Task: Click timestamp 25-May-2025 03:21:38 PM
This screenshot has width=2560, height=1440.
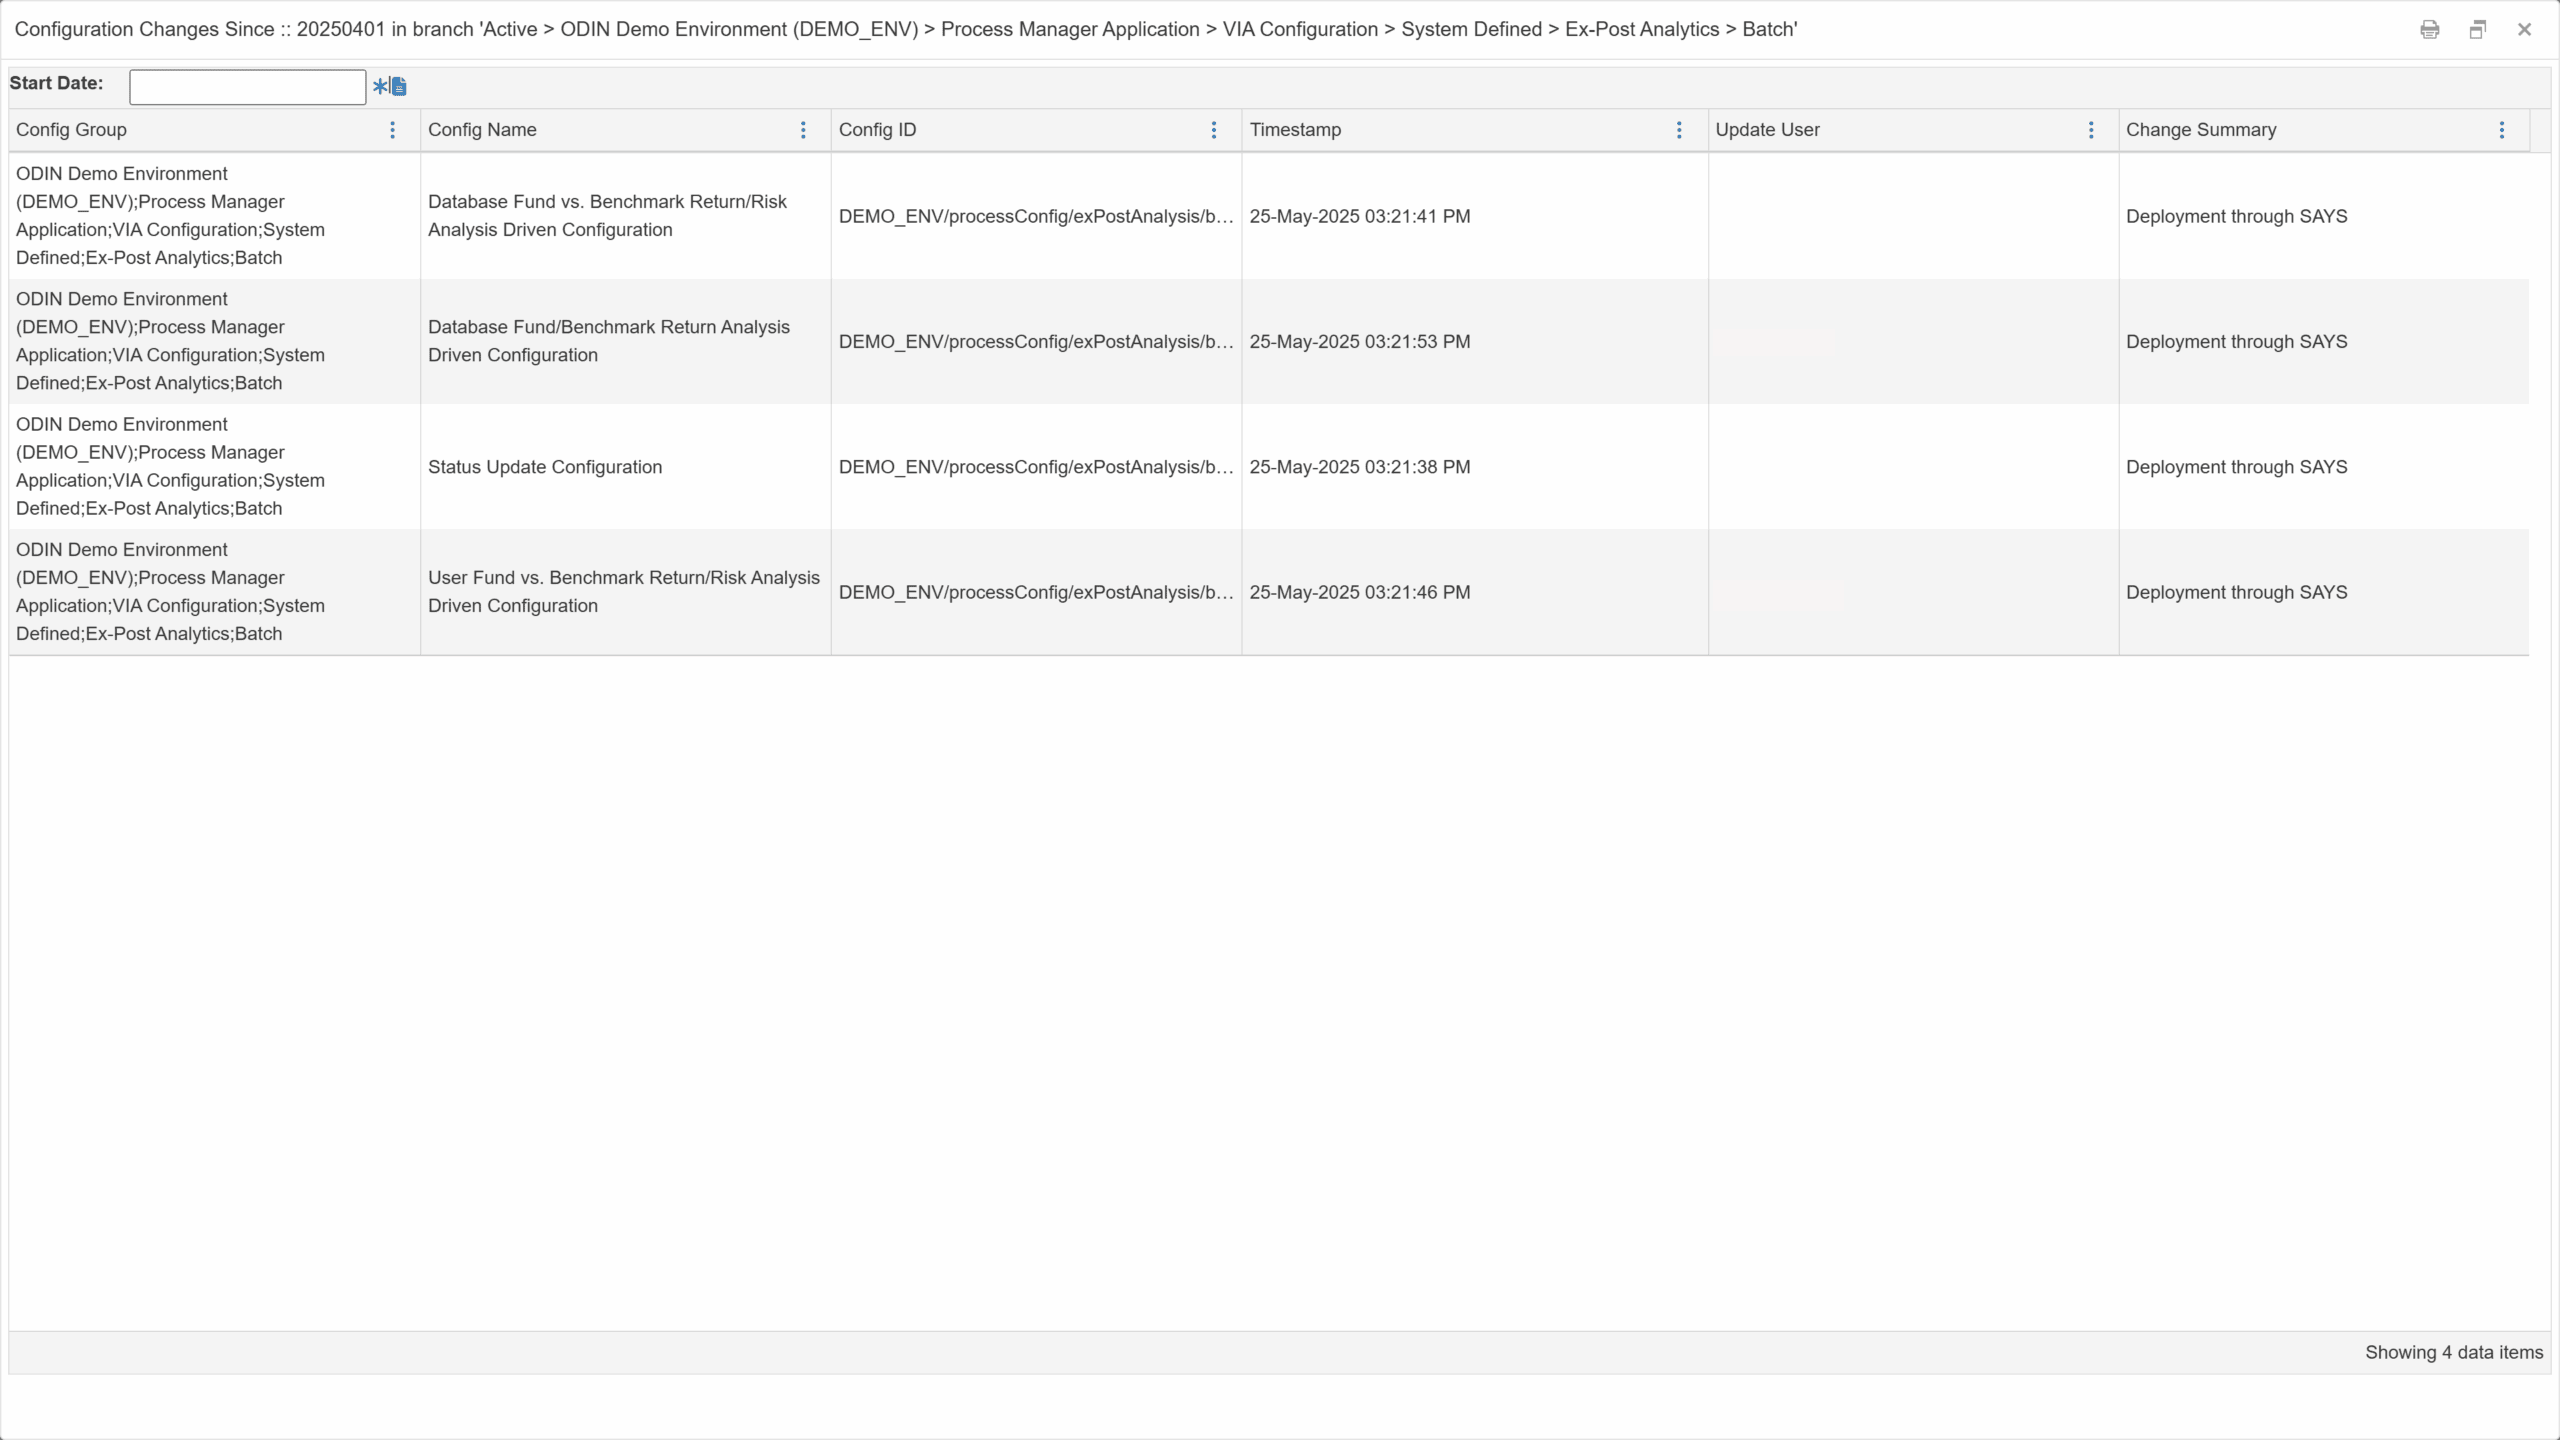Action: pyautogui.click(x=1360, y=467)
